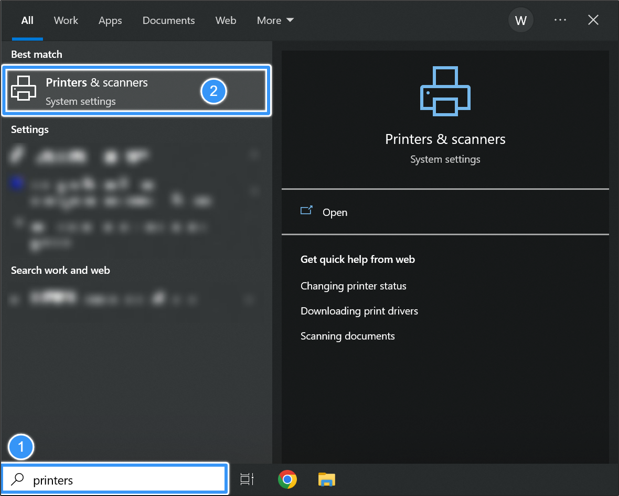Select the Printers & scanners best match result

(x=110, y=91)
